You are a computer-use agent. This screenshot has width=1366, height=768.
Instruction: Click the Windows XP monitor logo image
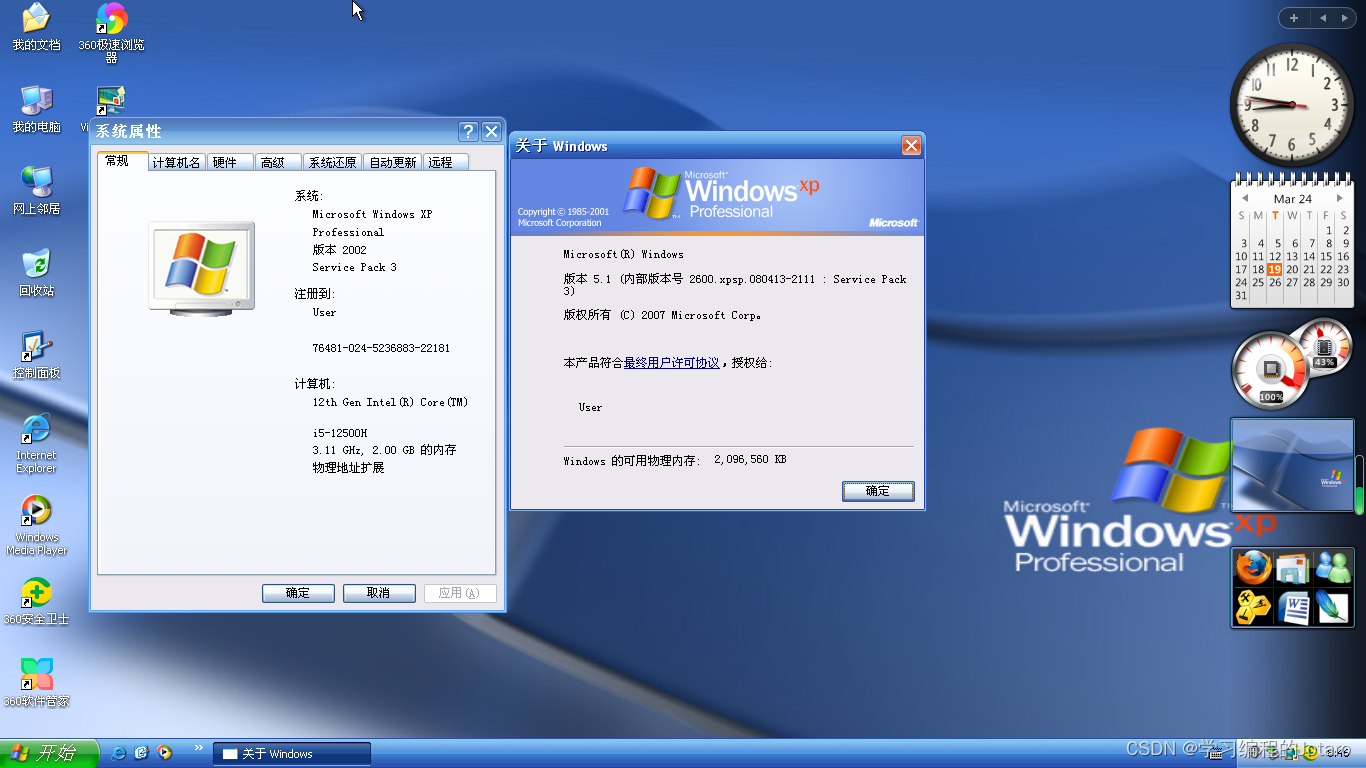click(202, 268)
